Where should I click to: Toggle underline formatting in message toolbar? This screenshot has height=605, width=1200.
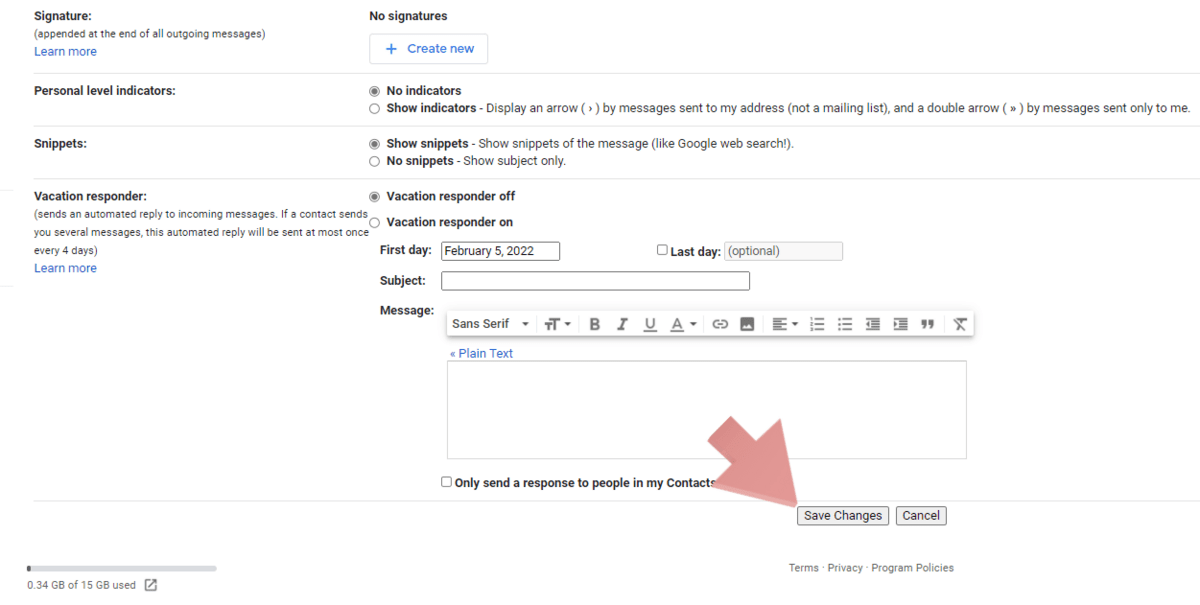tap(650, 324)
